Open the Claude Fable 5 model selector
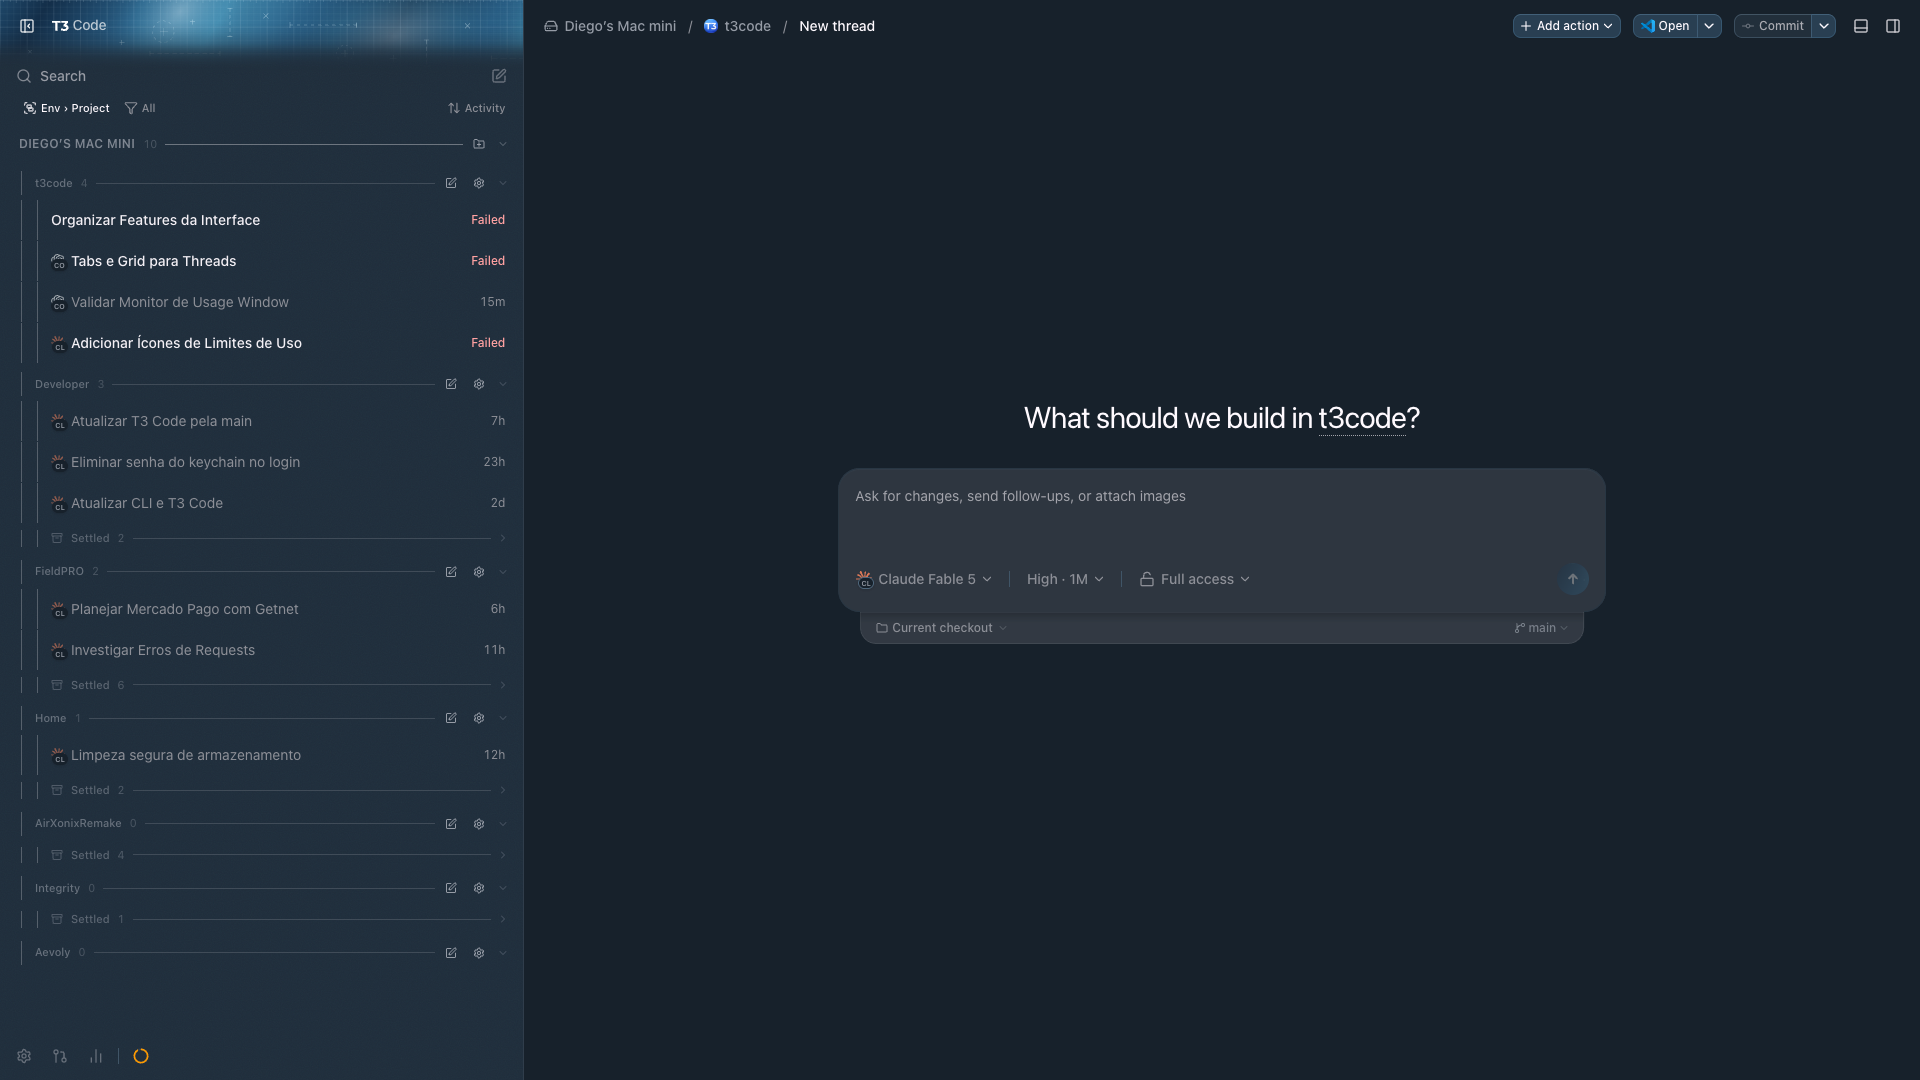Image resolution: width=1920 pixels, height=1080 pixels. [x=924, y=579]
